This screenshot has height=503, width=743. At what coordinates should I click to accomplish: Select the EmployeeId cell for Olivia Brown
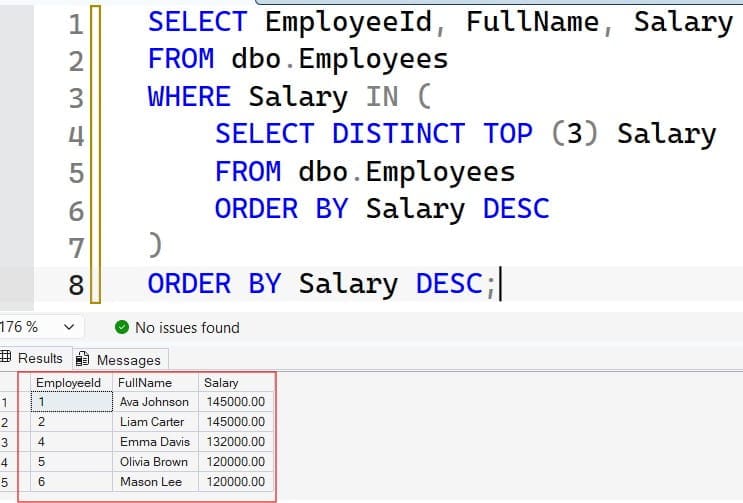pos(72,461)
